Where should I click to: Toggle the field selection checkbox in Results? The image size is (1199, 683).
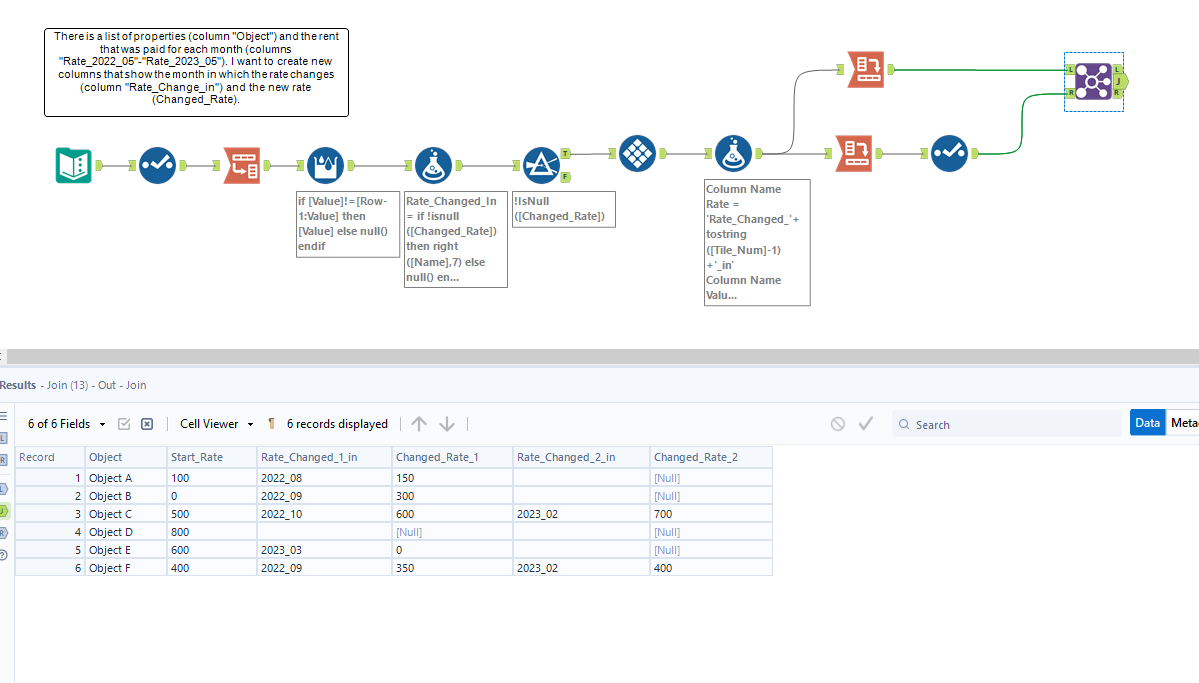pos(124,423)
